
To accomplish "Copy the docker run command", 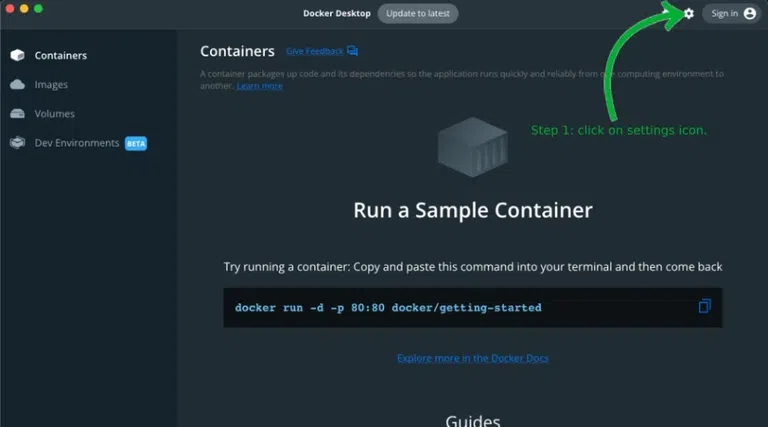I will (x=704, y=306).
